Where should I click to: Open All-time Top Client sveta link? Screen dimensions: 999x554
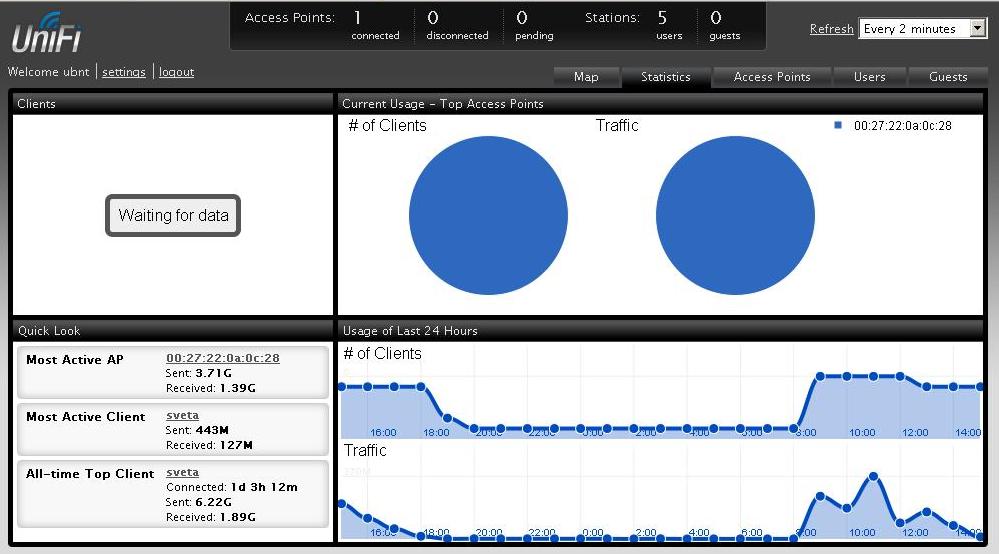point(182,472)
